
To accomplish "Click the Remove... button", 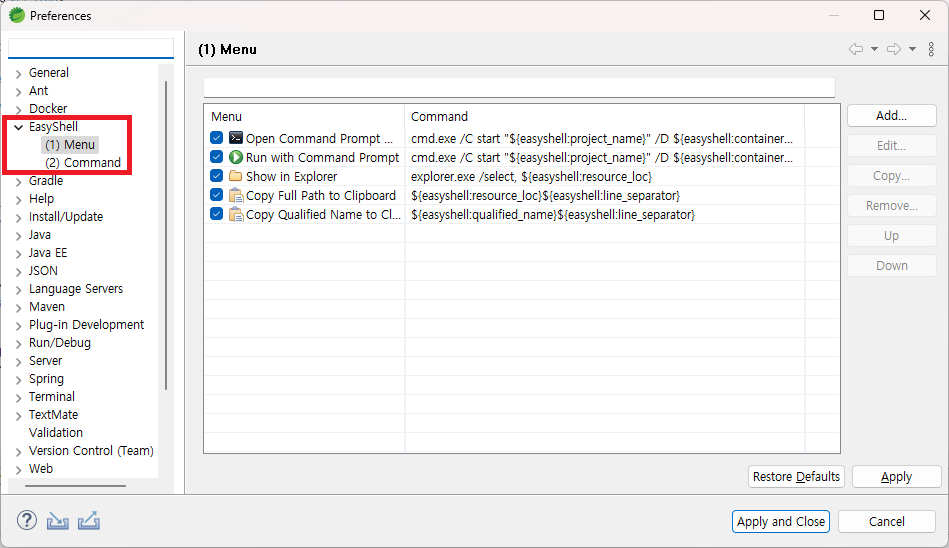I will (892, 205).
